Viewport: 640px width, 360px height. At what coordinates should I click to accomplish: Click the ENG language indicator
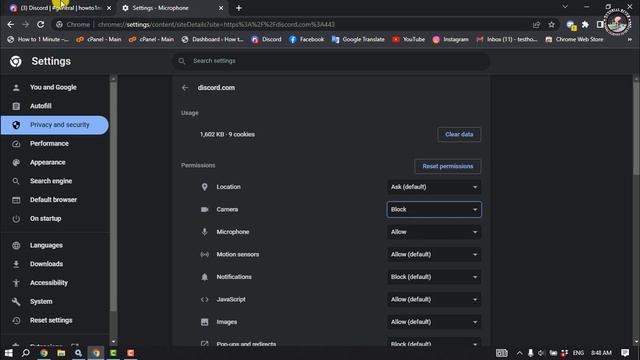tap(578, 353)
